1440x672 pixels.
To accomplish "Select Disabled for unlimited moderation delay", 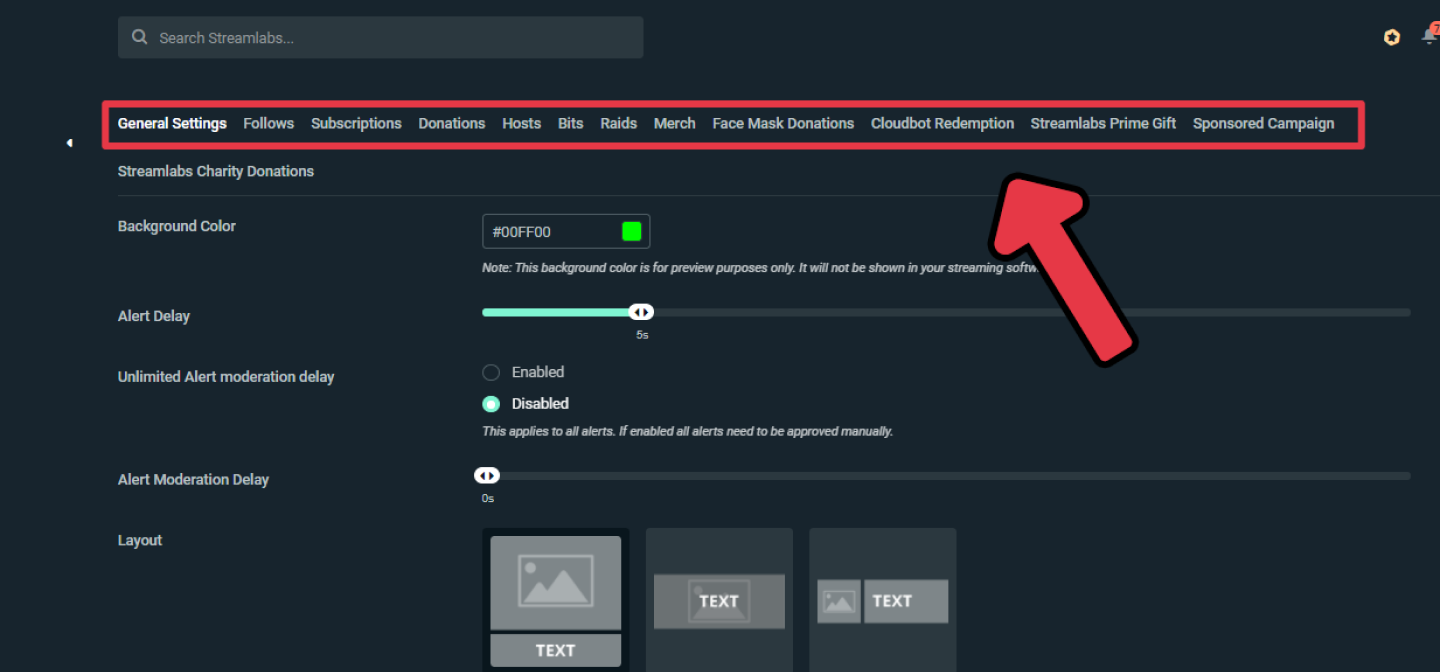I will (491, 404).
